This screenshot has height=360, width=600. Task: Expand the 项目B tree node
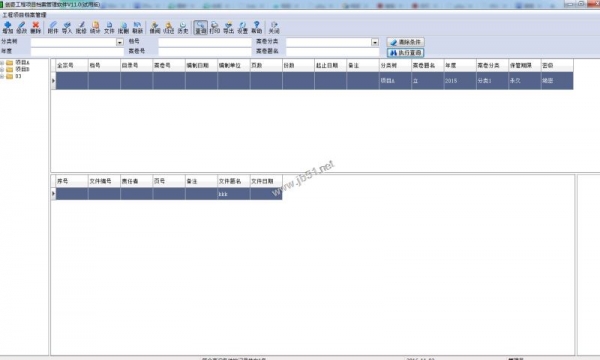pyautogui.click(x=2, y=69)
